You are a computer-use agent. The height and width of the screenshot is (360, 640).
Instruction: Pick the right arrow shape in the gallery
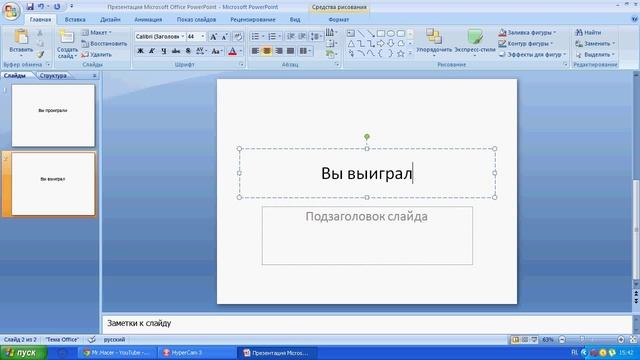(381, 43)
